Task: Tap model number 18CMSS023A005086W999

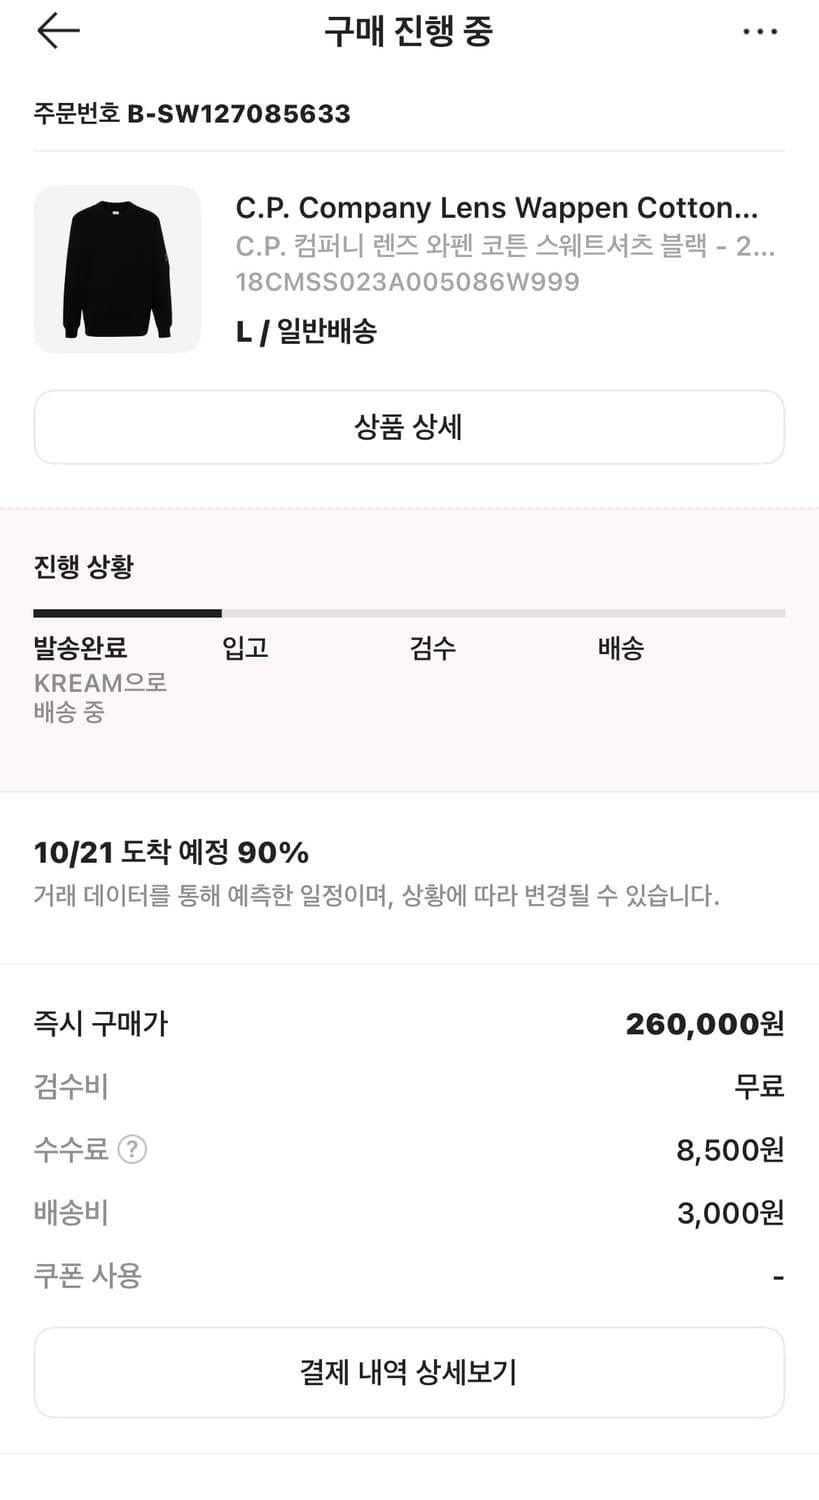Action: pos(407,282)
